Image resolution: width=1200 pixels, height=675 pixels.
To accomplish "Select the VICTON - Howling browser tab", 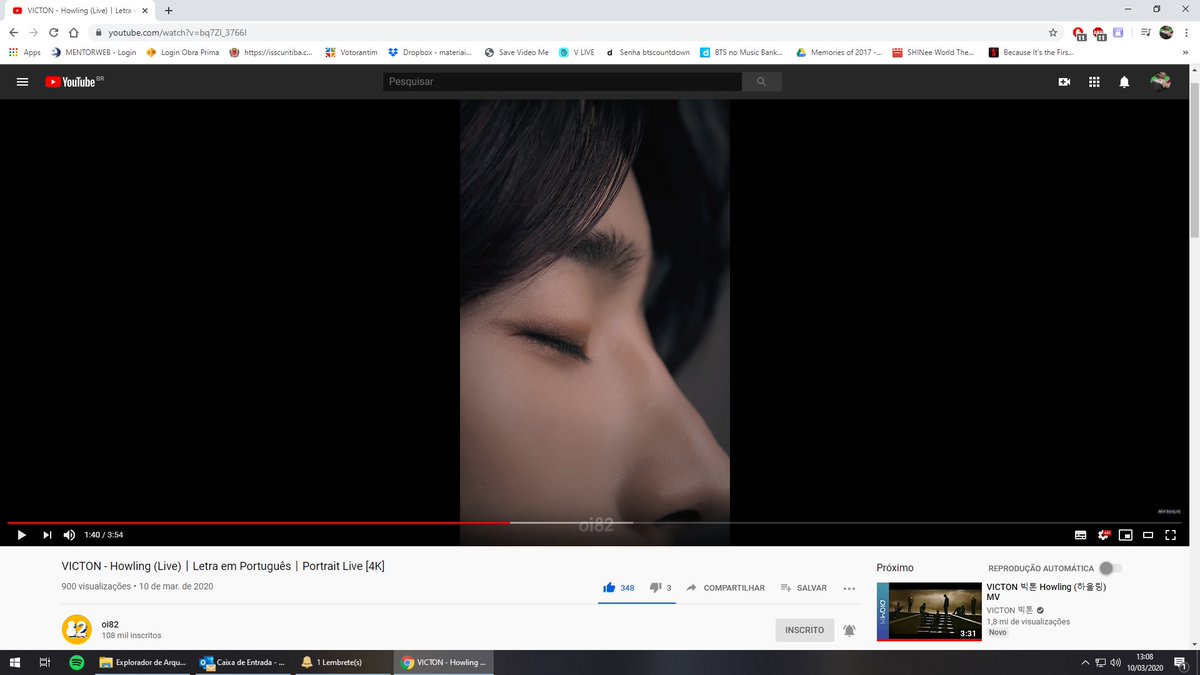I will click(80, 10).
